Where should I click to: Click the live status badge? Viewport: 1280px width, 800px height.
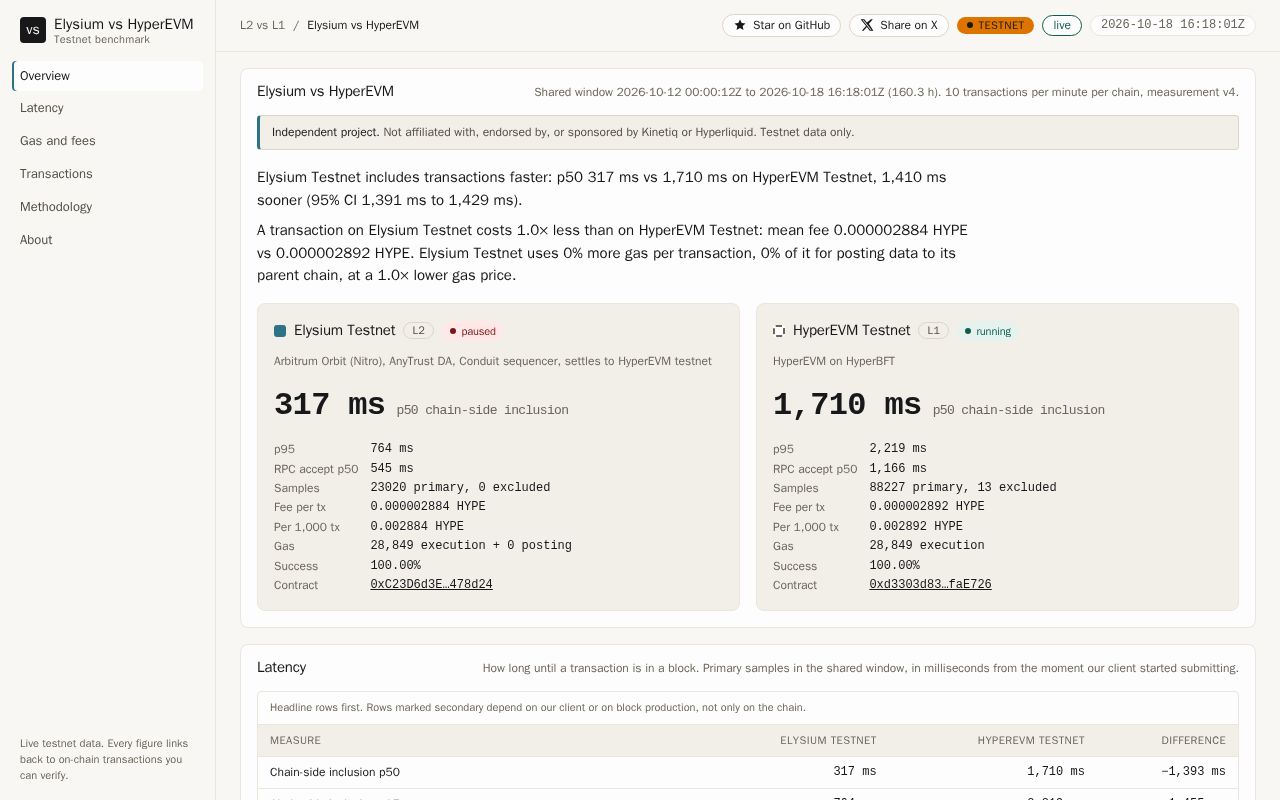point(1062,25)
